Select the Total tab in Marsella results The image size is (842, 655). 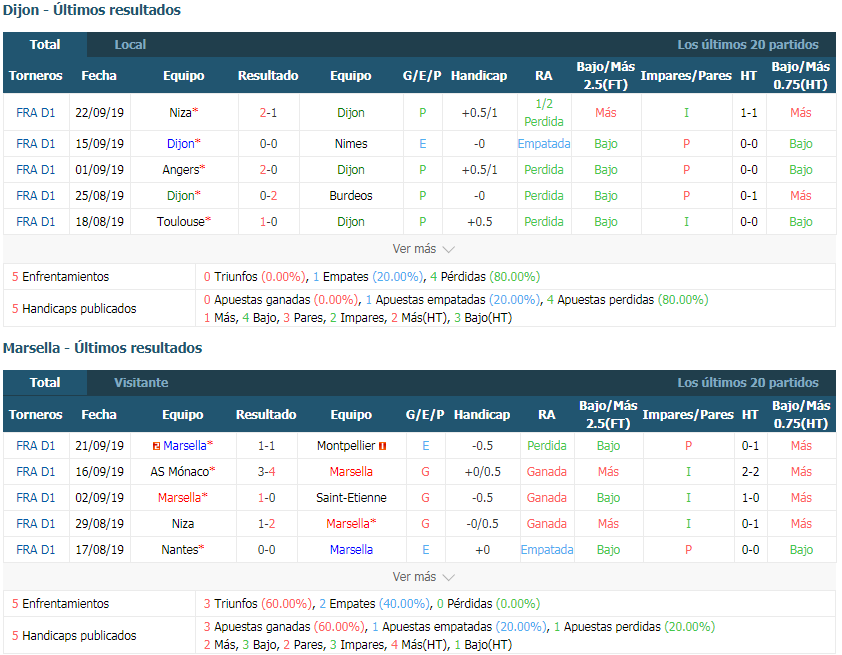pos(45,383)
